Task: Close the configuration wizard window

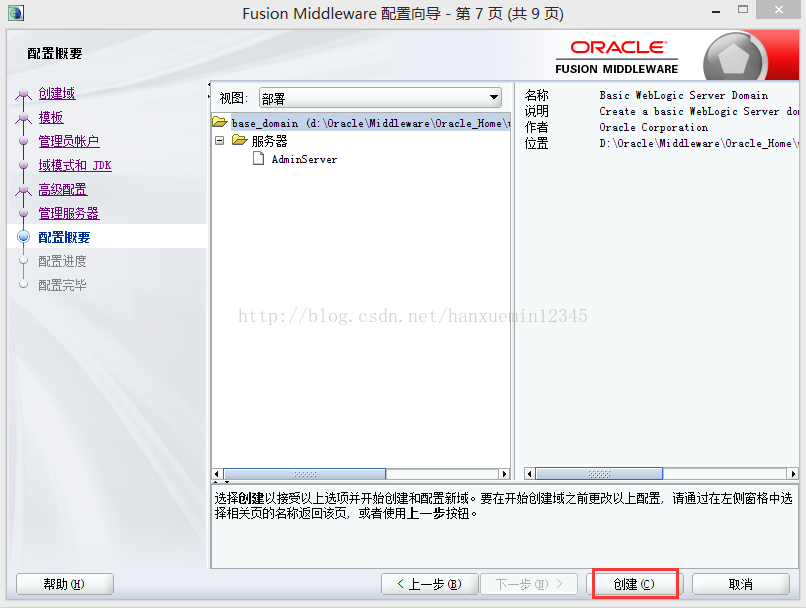Action: coord(779,10)
